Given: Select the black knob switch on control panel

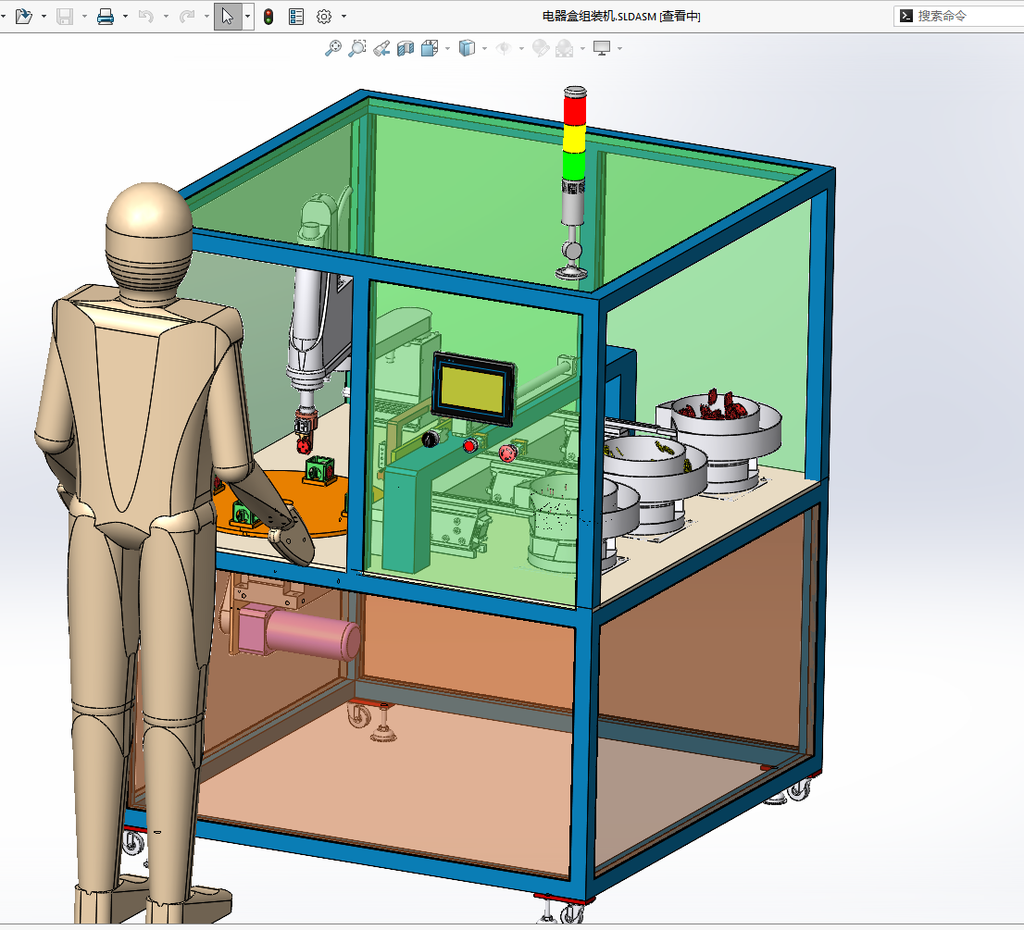Looking at the screenshot, I should 430,438.
